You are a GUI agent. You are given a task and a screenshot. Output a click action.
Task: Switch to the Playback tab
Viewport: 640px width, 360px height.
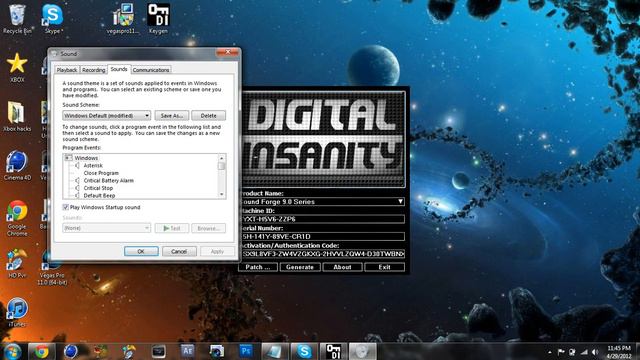coord(67,70)
